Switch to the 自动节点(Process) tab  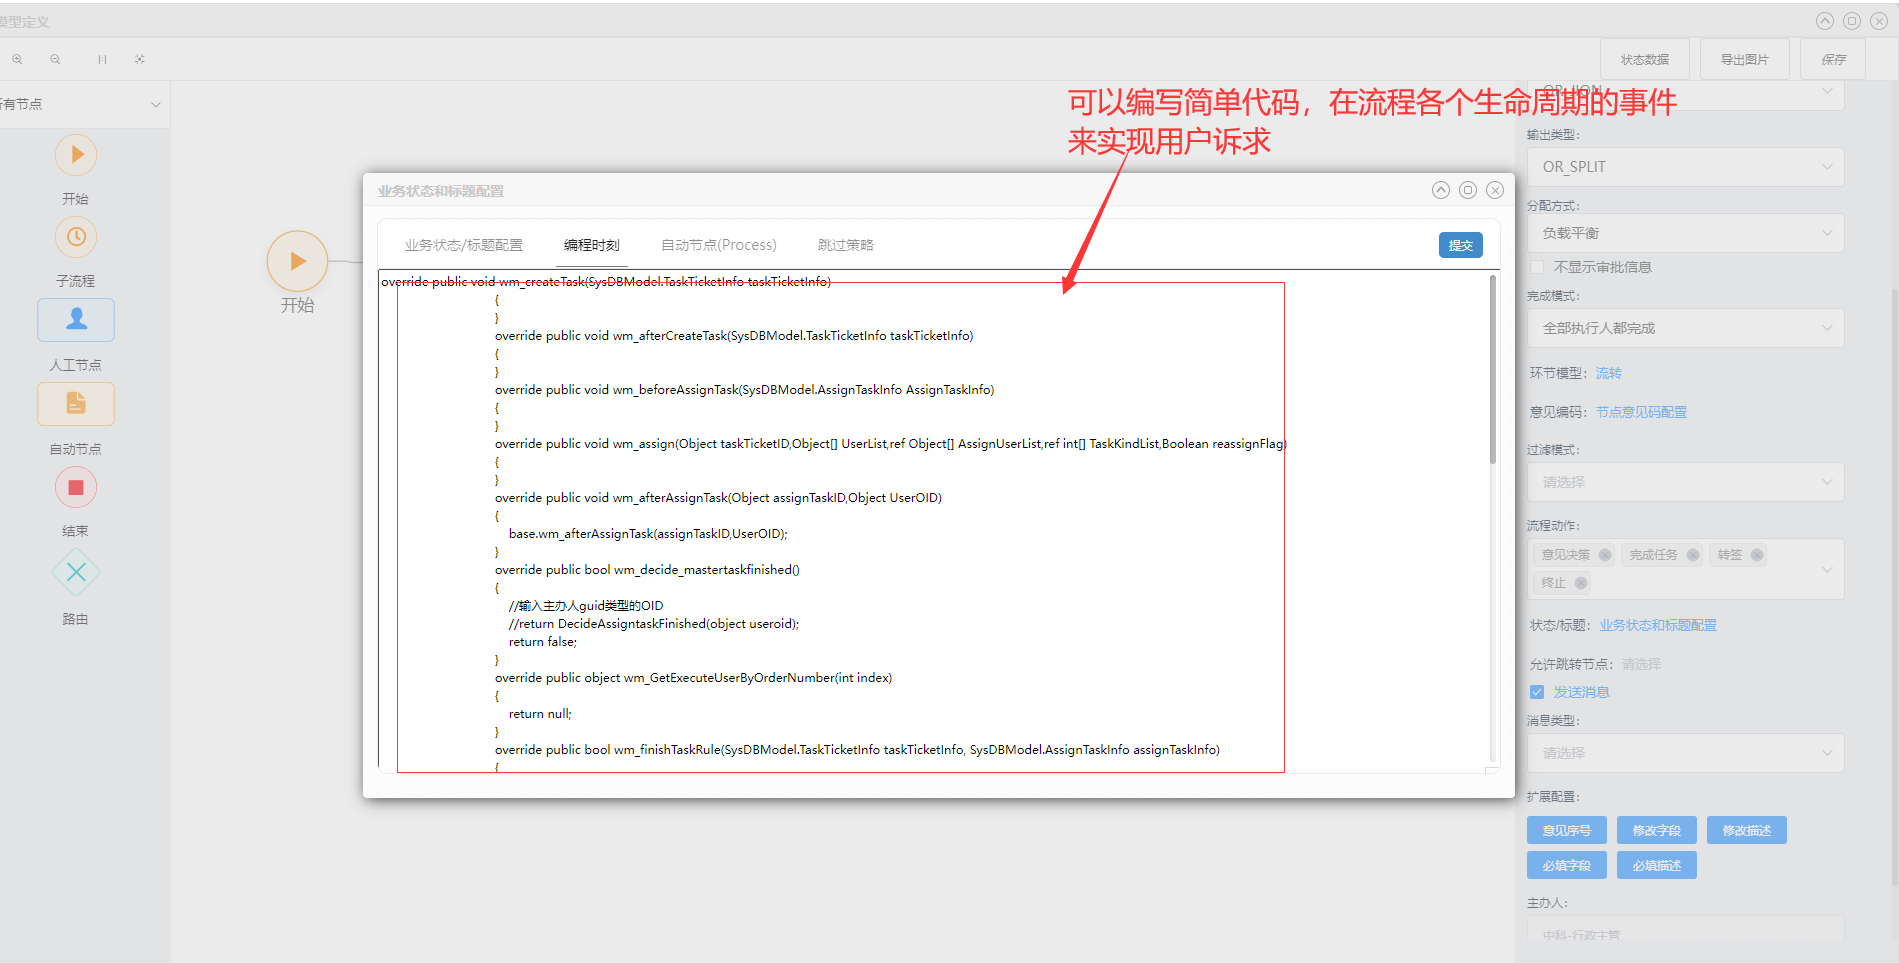718,245
